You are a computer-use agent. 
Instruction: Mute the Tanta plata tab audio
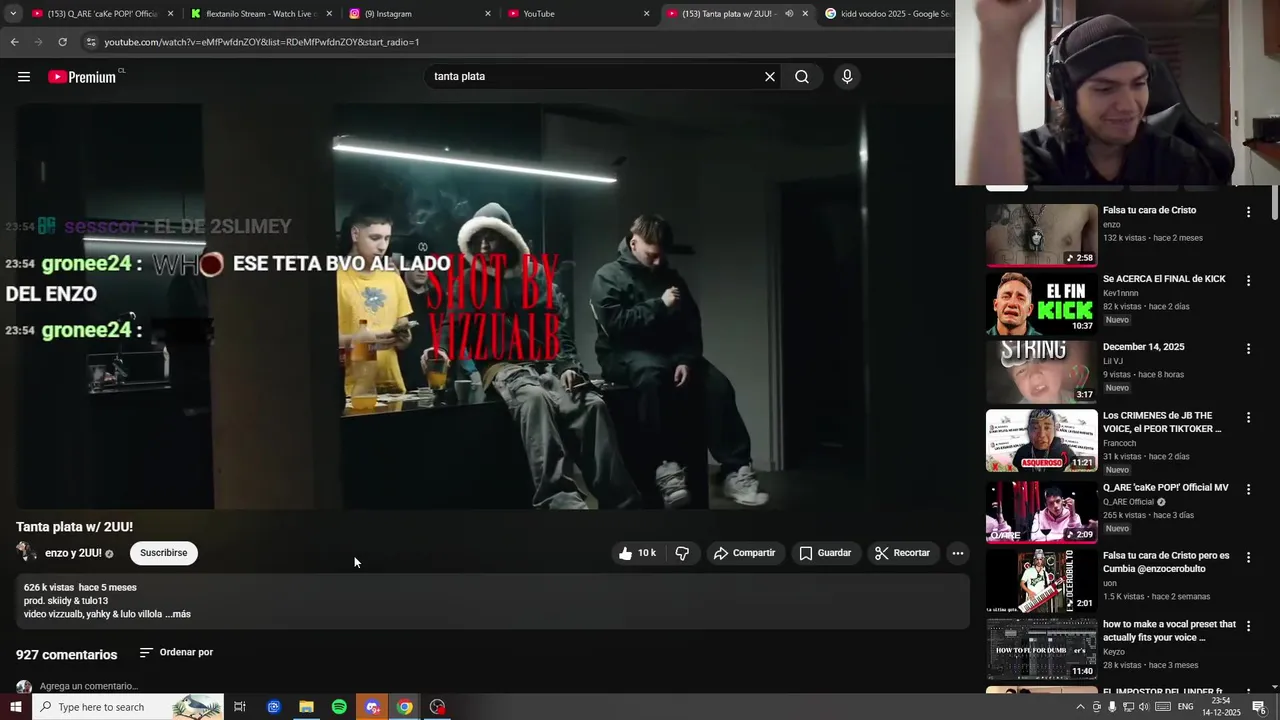789,14
